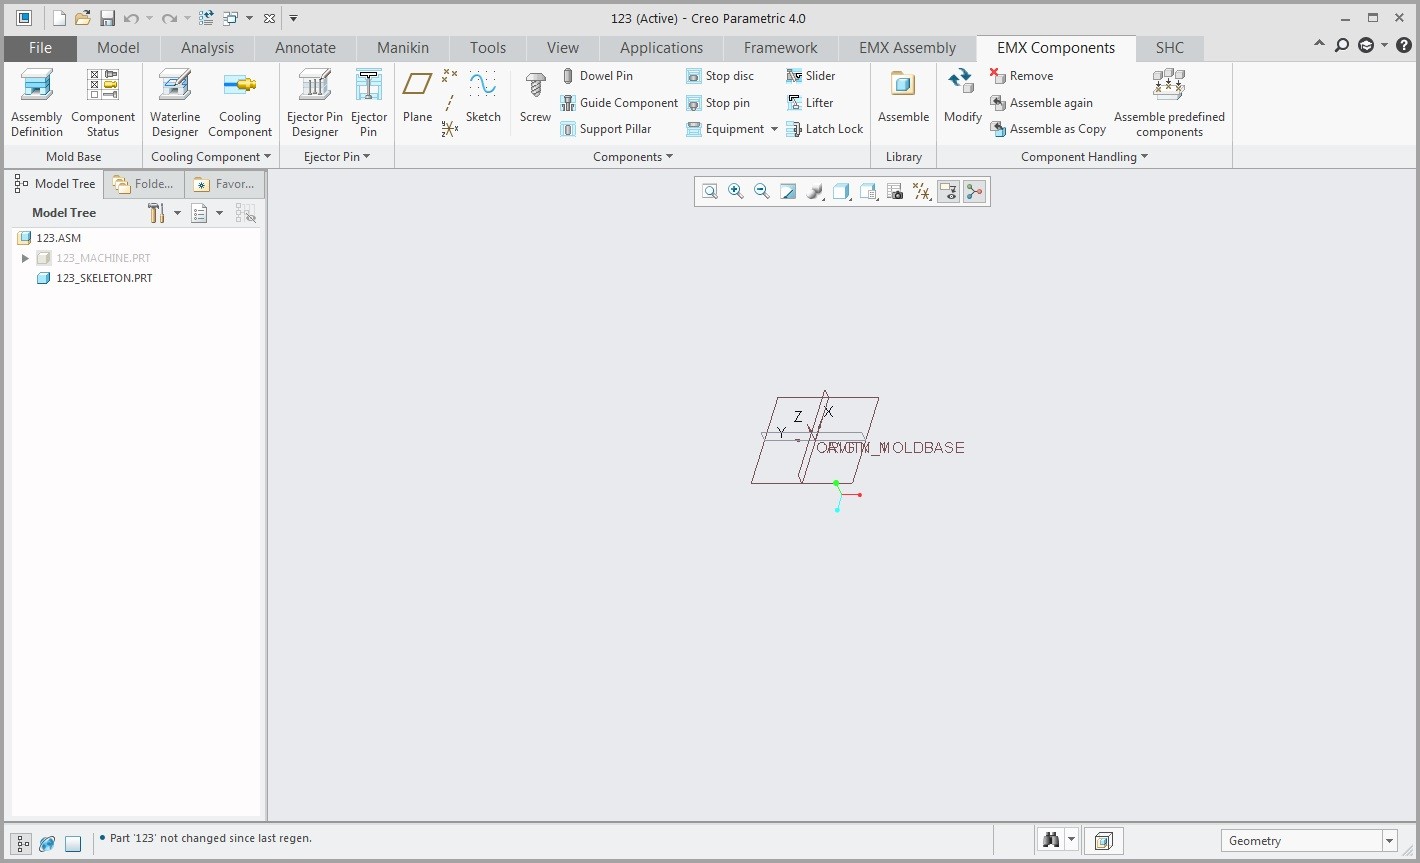Click Modify component

coord(962,96)
